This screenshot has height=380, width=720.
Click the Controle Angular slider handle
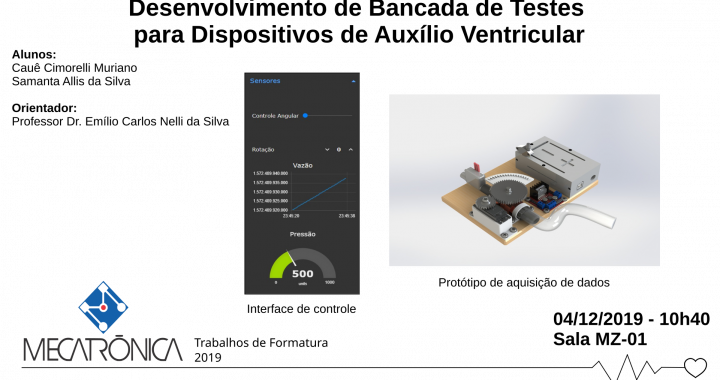coord(305,116)
